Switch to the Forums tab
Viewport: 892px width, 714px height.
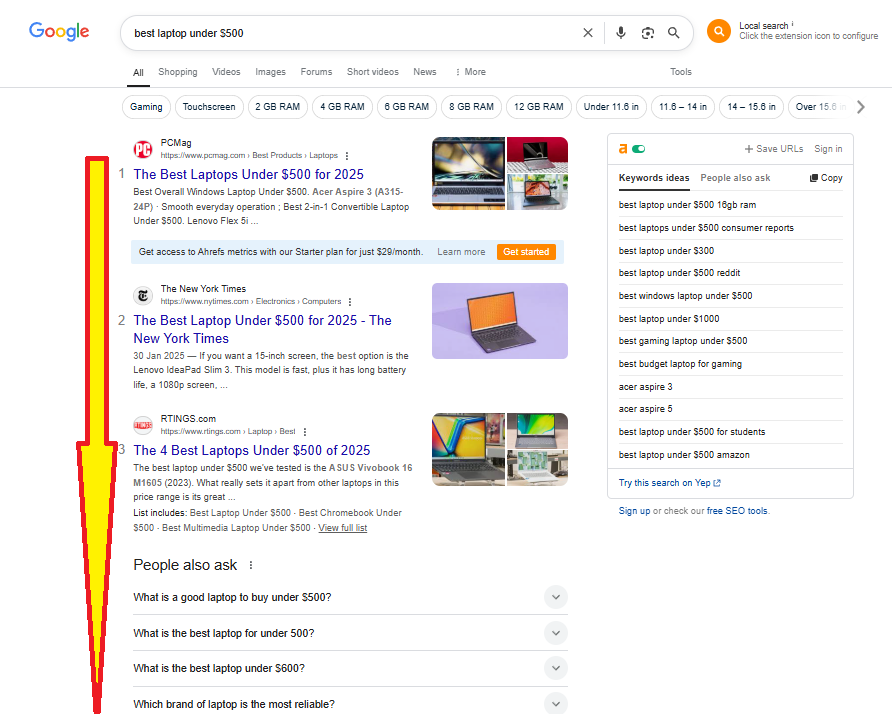coord(316,72)
